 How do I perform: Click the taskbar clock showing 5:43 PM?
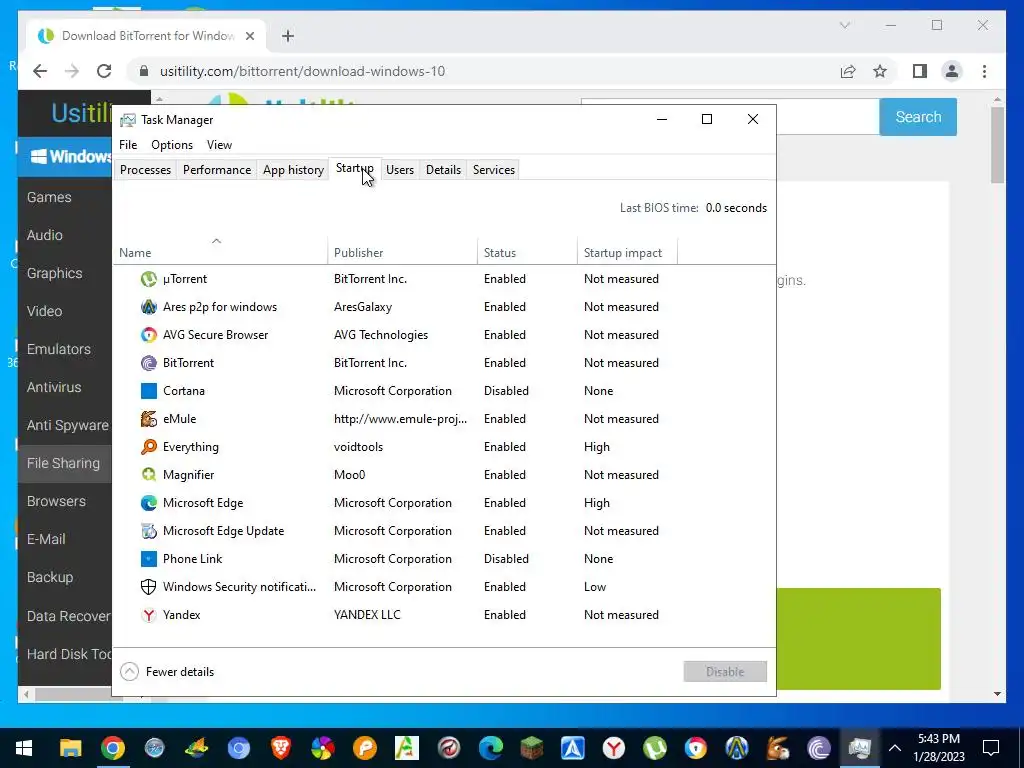(x=938, y=748)
